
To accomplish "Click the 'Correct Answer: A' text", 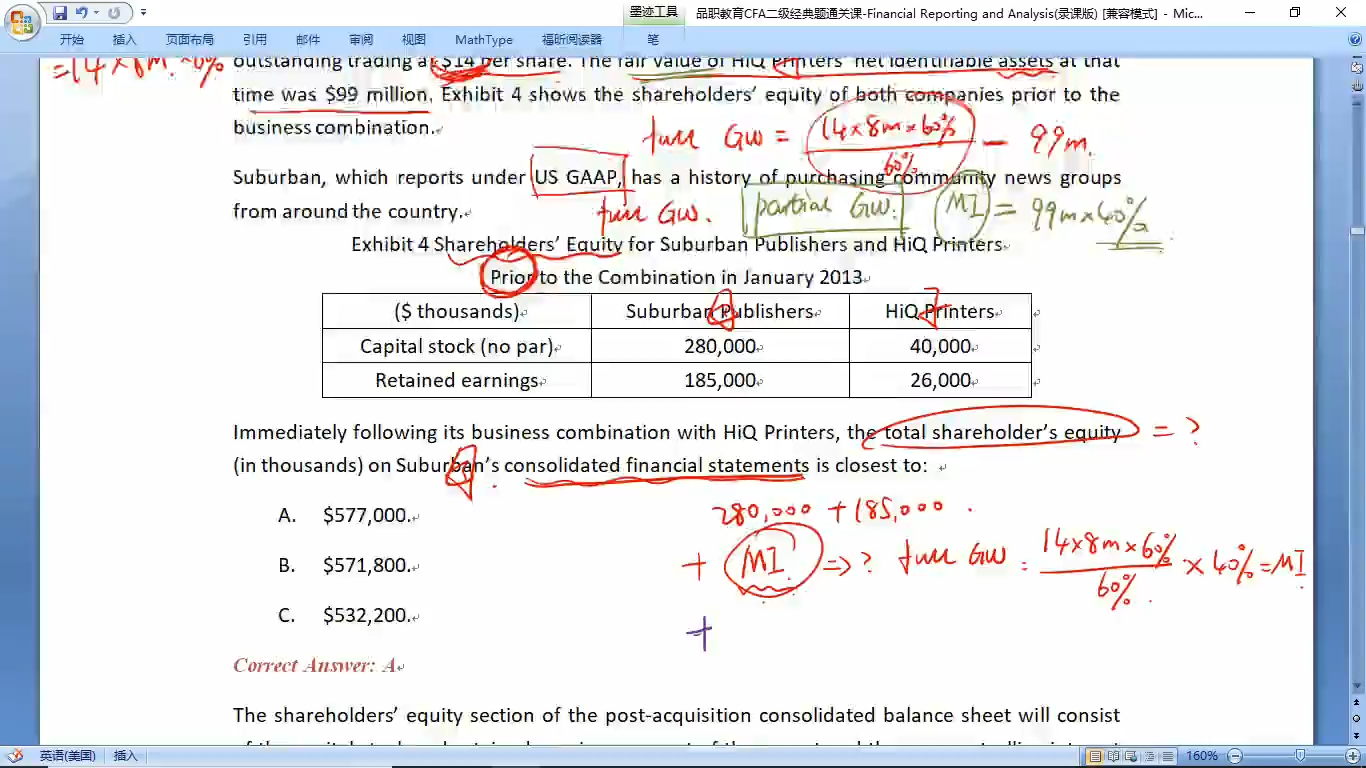I will (315, 666).
